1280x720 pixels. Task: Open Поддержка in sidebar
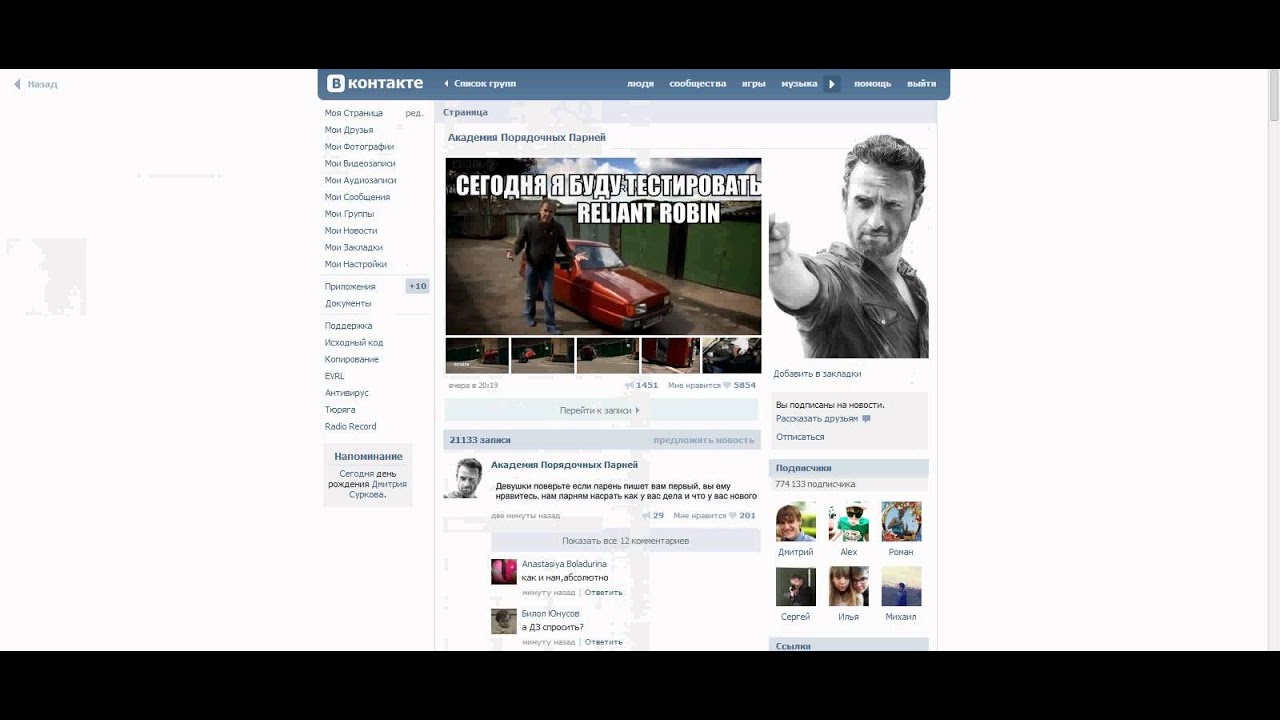348,326
